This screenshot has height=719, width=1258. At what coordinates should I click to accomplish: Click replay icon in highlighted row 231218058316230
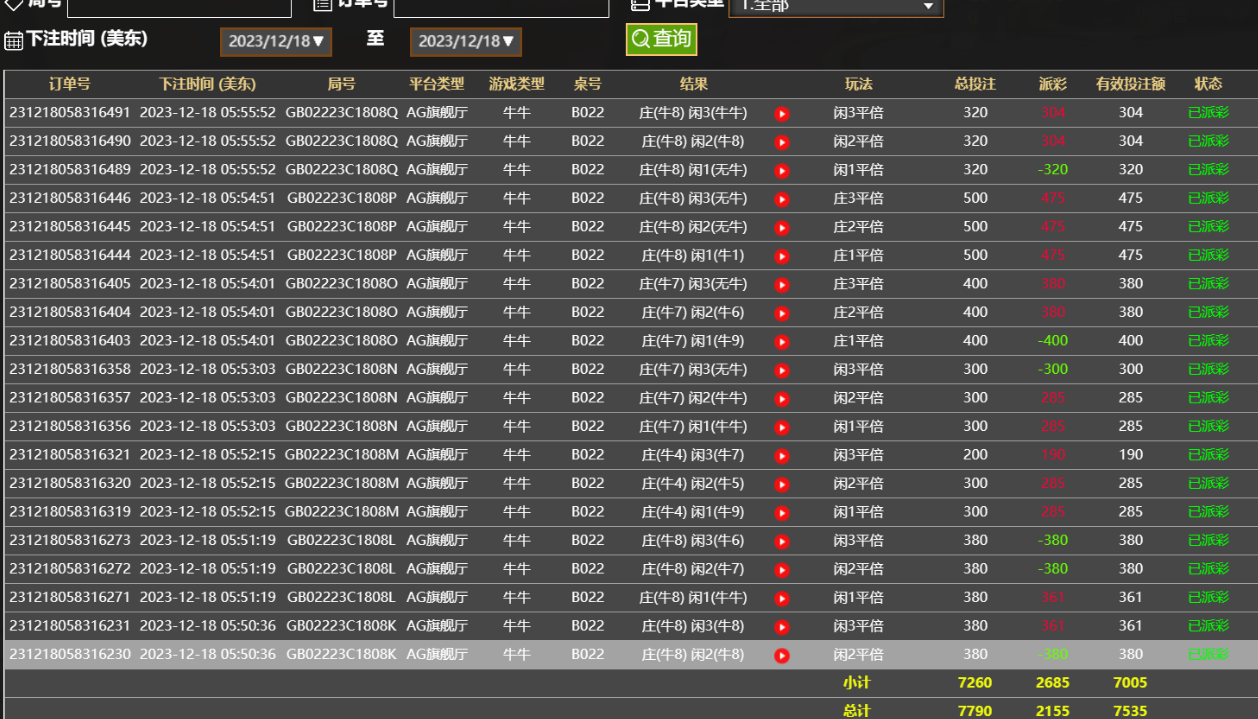click(x=782, y=656)
